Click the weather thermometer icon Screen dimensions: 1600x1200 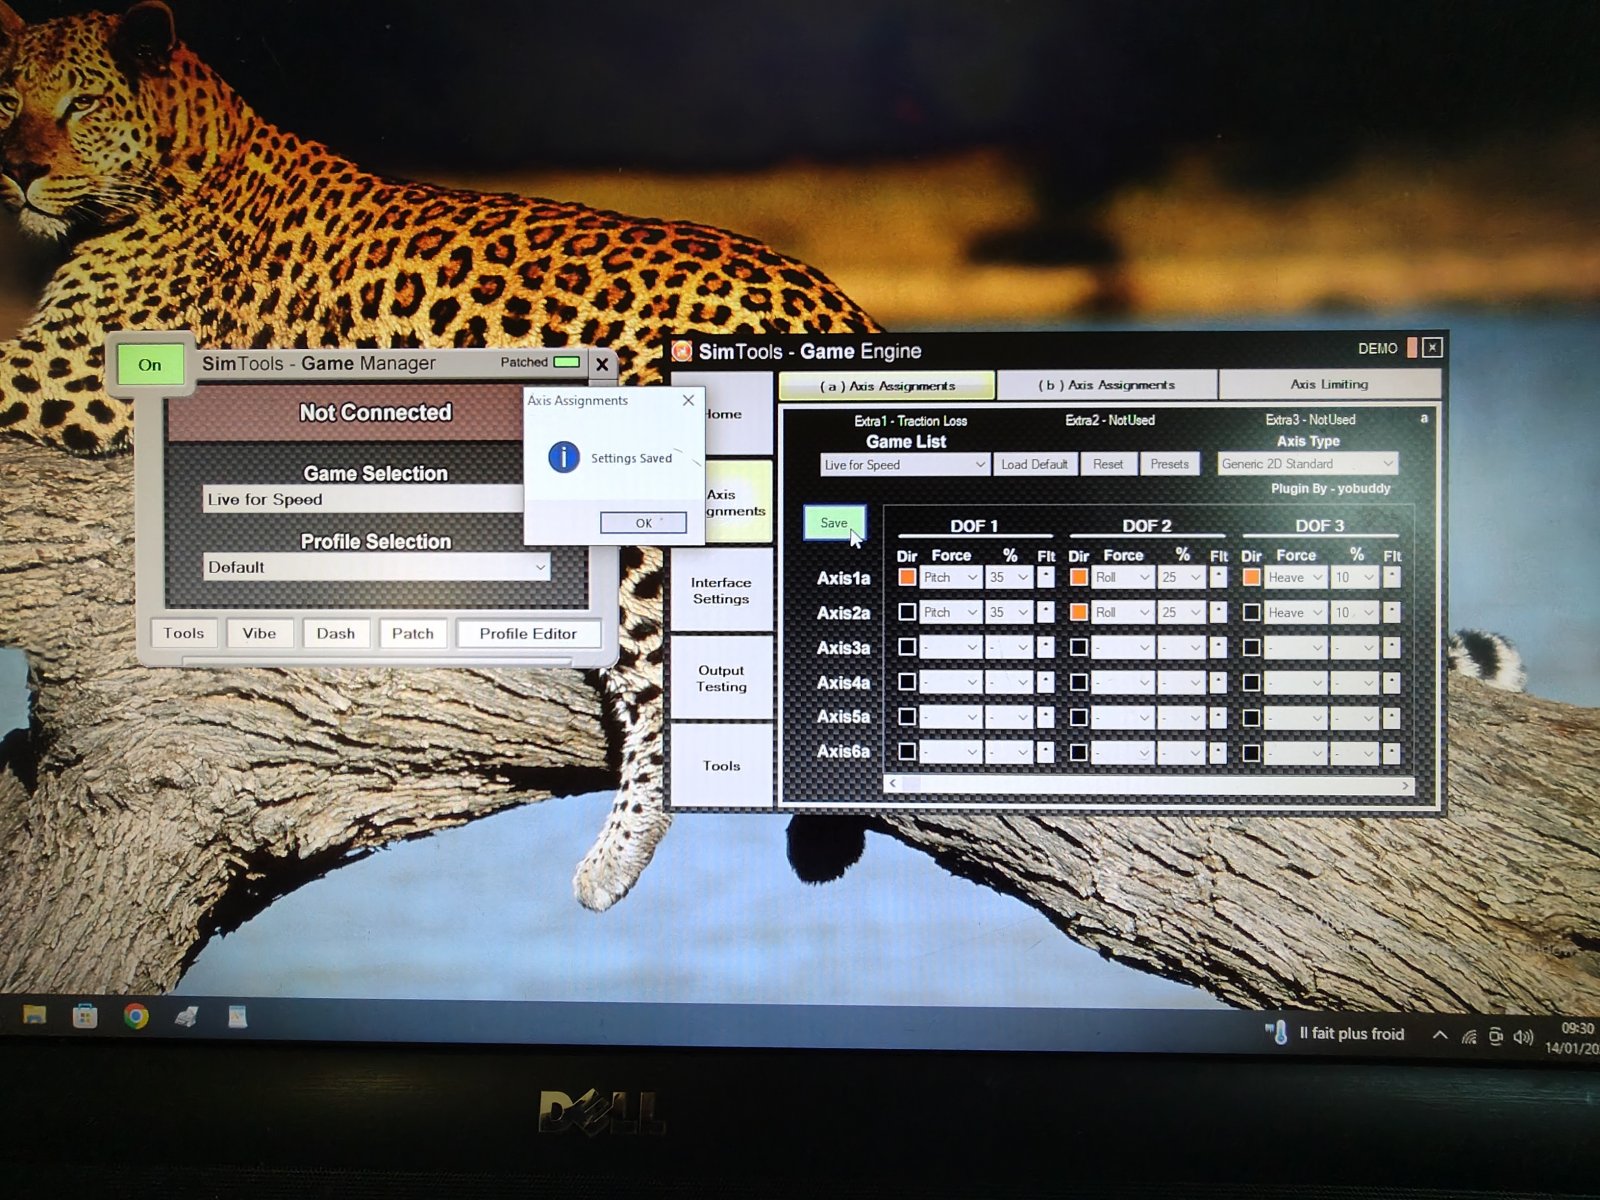click(x=1277, y=1033)
